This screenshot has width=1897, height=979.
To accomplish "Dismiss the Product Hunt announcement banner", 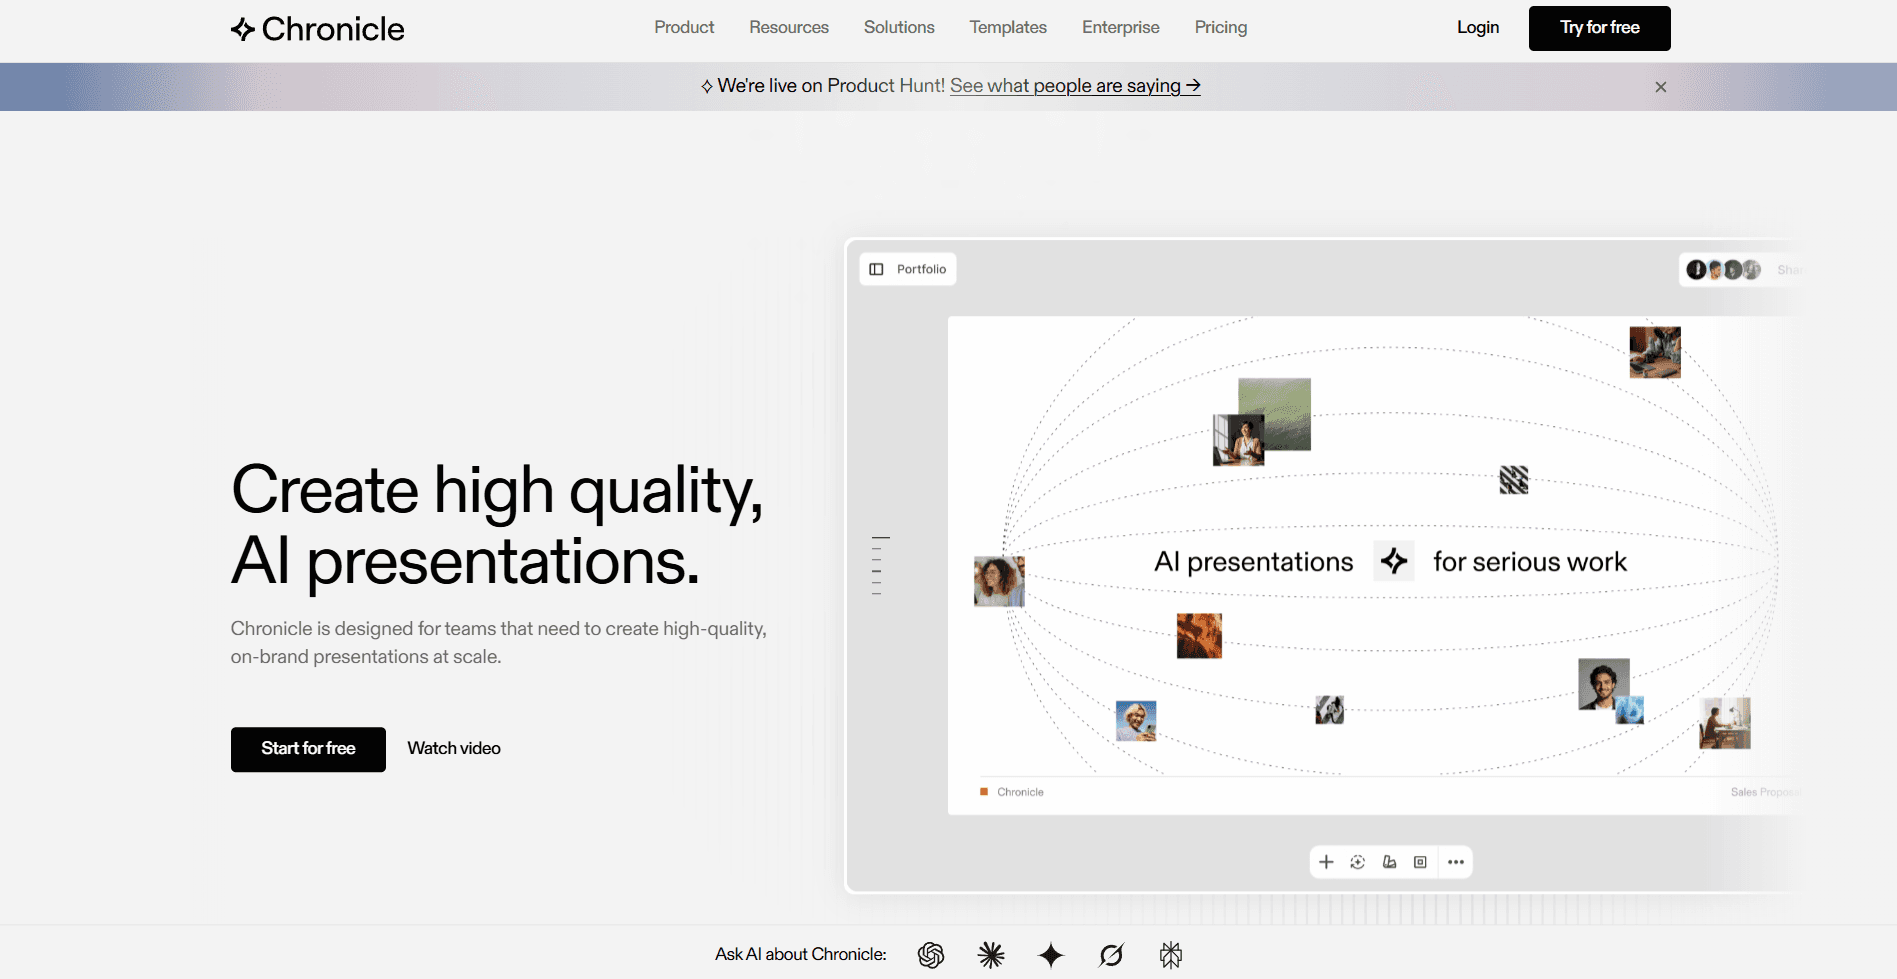I will pos(1661,87).
